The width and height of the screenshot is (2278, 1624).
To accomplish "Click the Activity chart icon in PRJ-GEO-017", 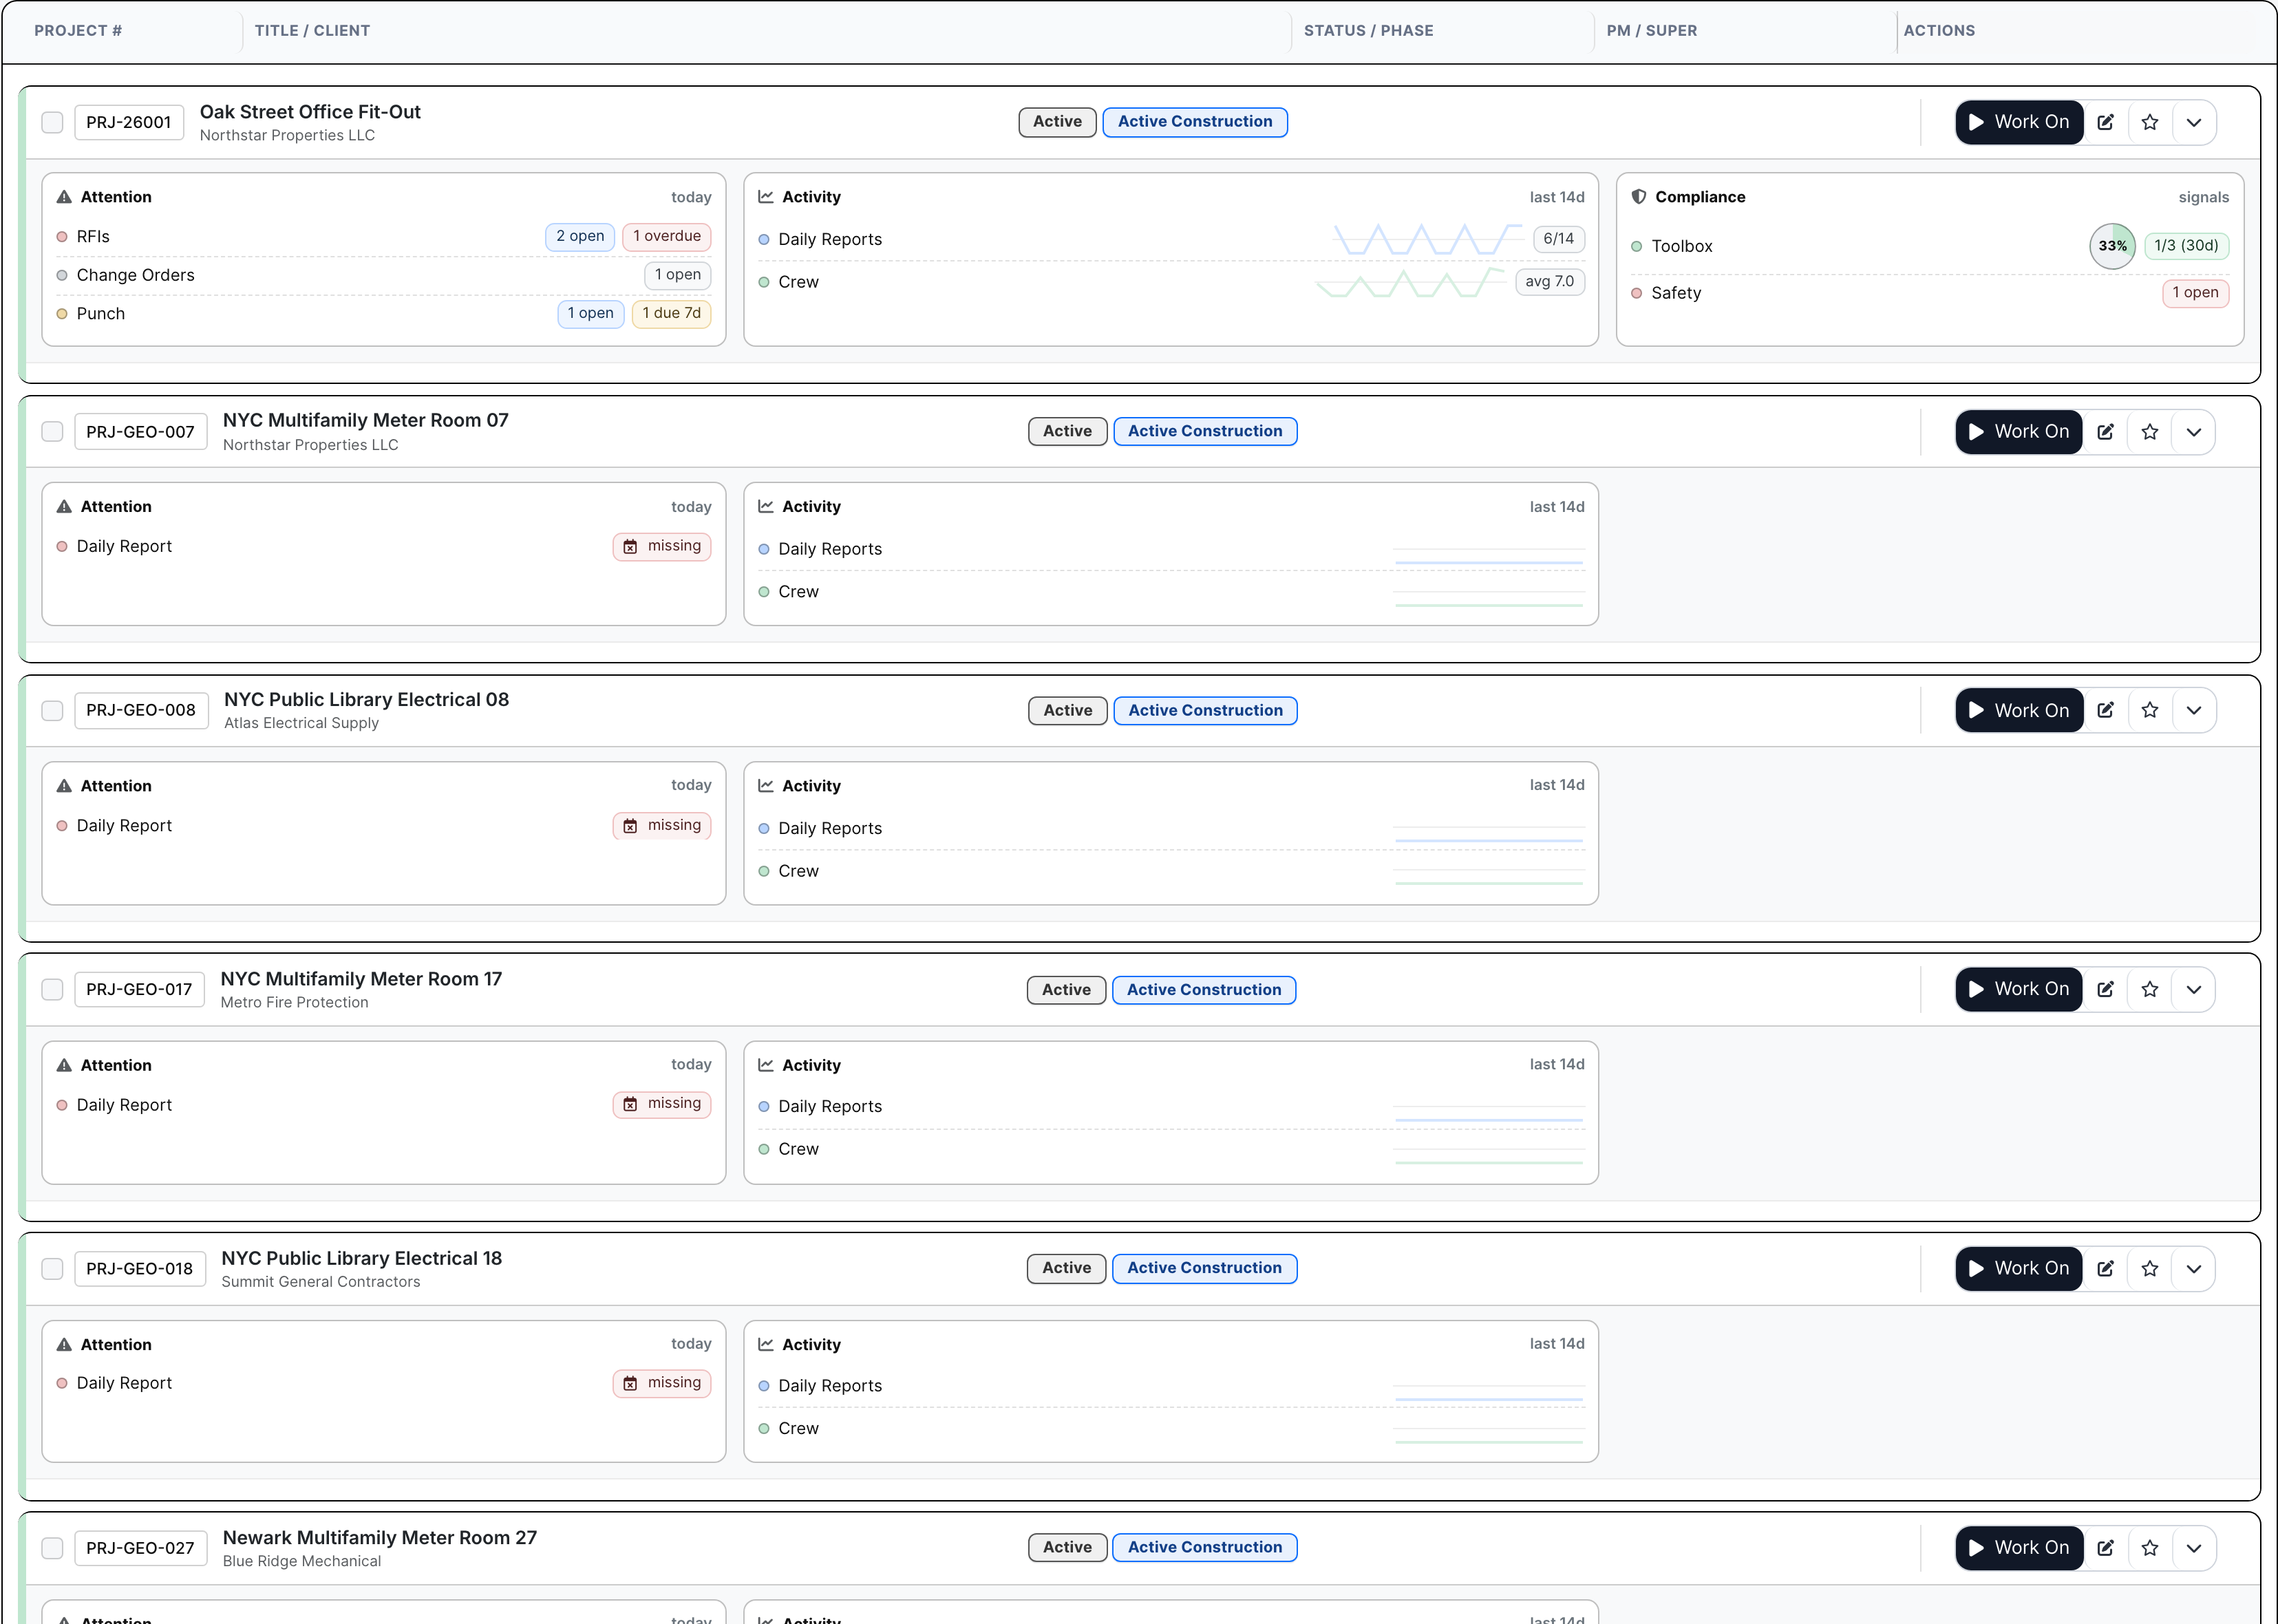I will pyautogui.click(x=766, y=1065).
